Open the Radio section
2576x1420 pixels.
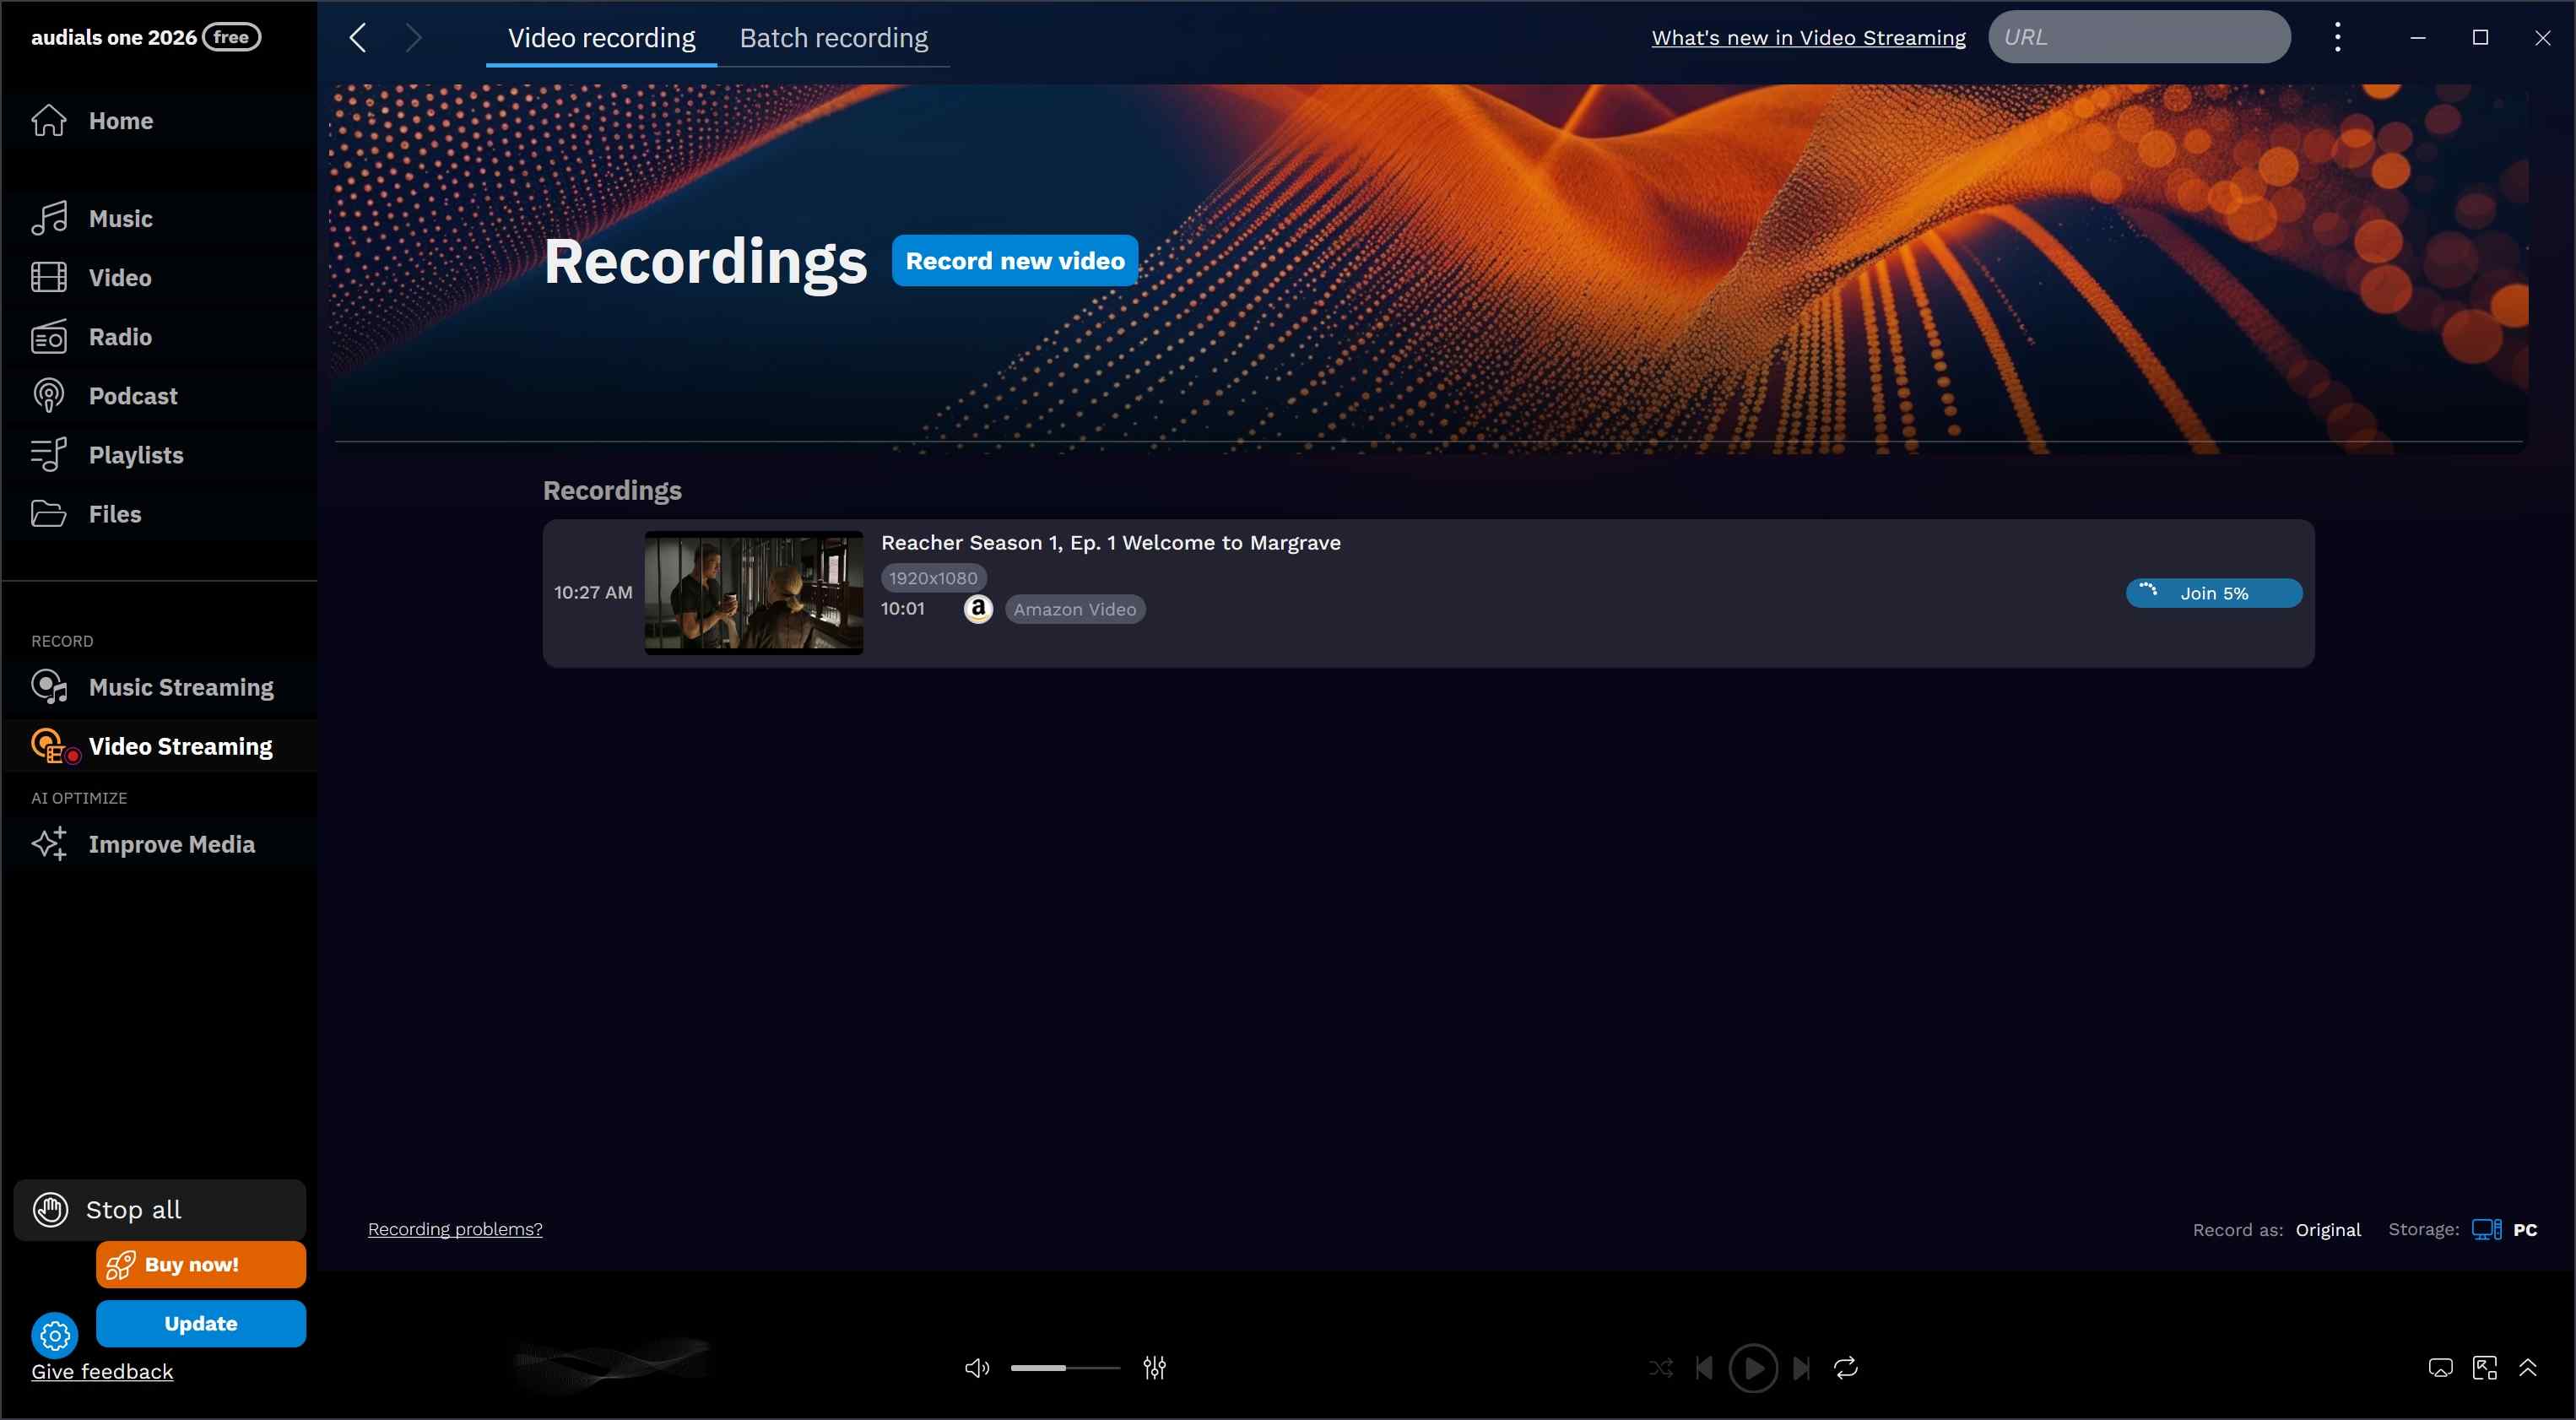coord(118,337)
